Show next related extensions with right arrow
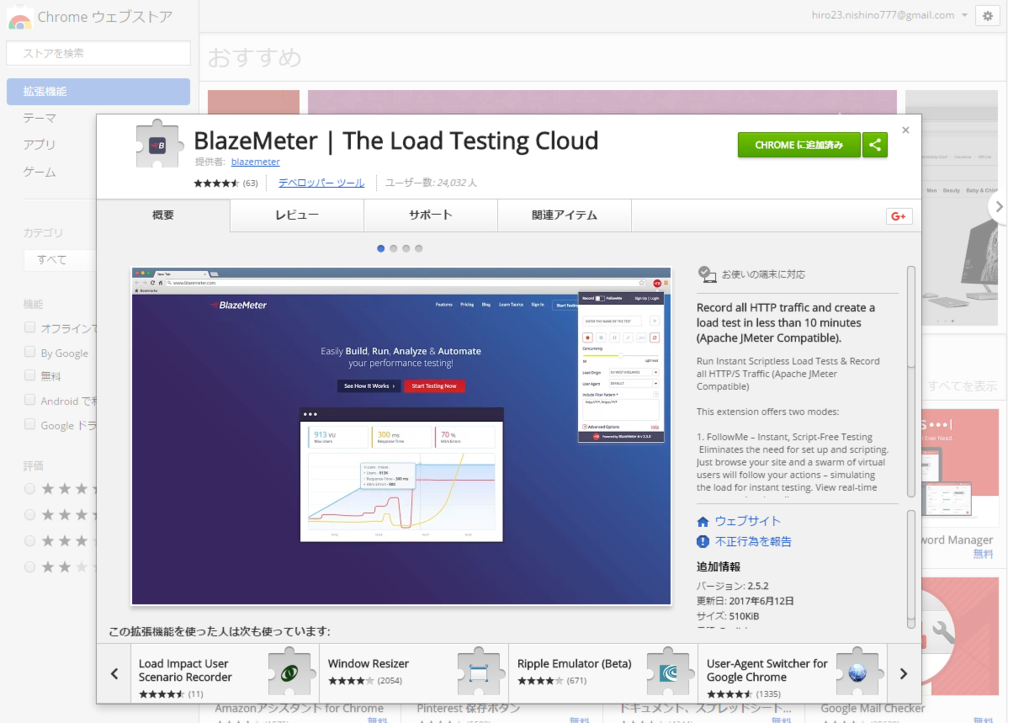1024x723 pixels. (904, 673)
